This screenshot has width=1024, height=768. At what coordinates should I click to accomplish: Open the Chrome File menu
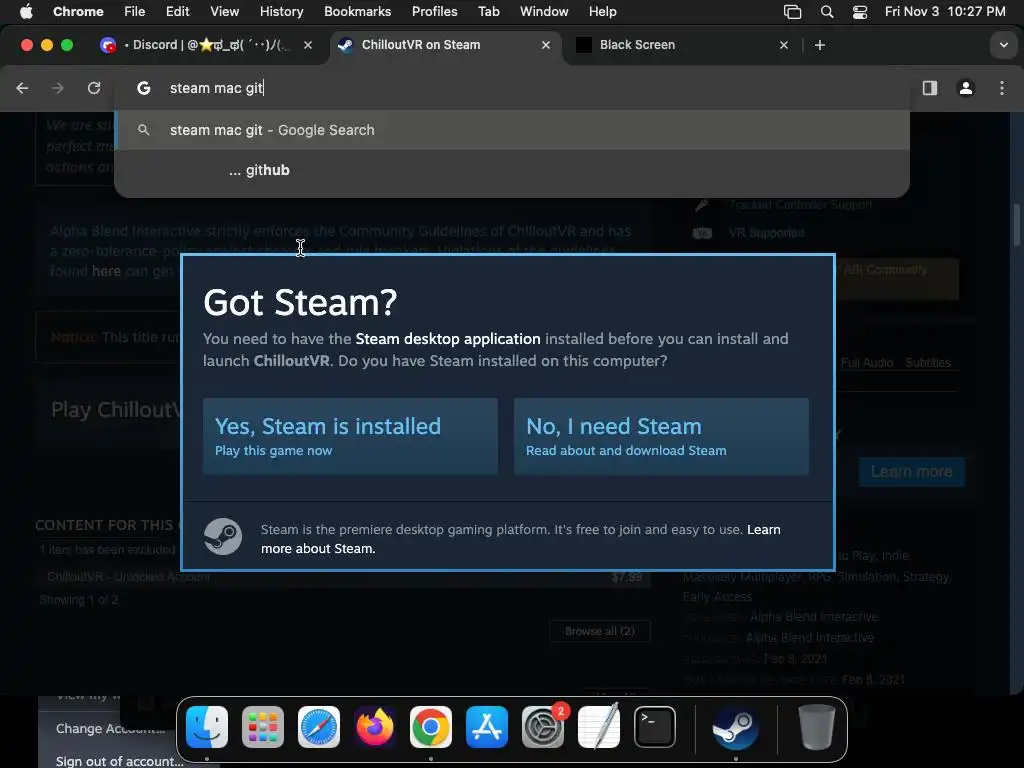(135, 11)
